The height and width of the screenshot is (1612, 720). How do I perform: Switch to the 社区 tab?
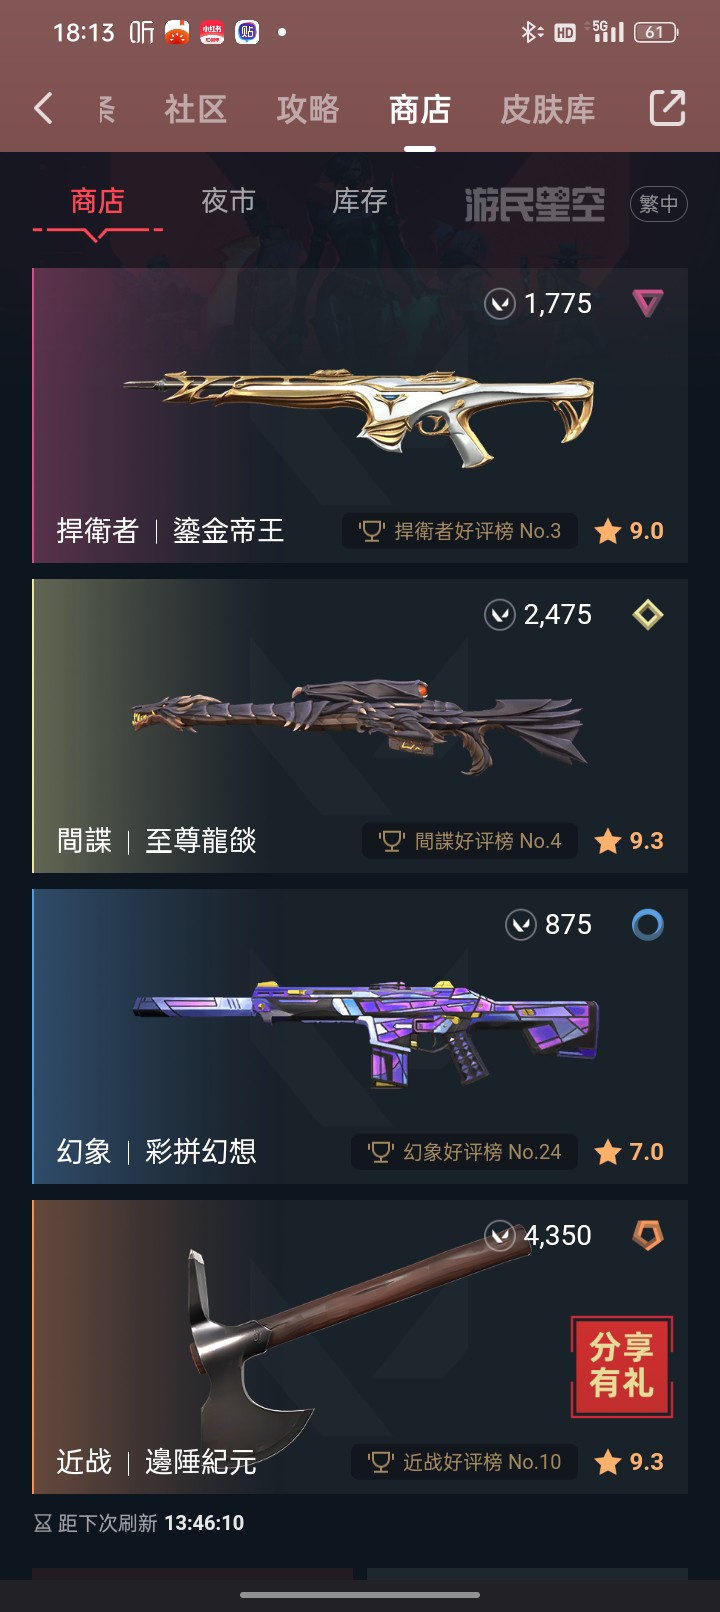tap(195, 109)
